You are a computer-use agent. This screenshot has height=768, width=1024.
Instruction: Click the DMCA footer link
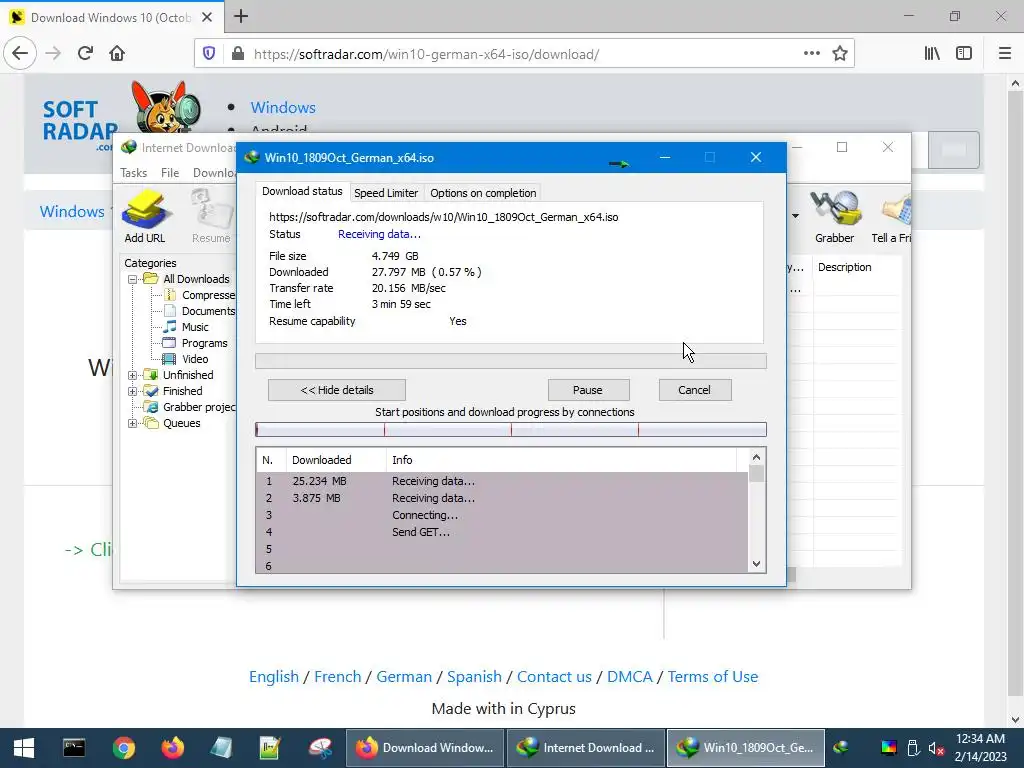point(630,677)
